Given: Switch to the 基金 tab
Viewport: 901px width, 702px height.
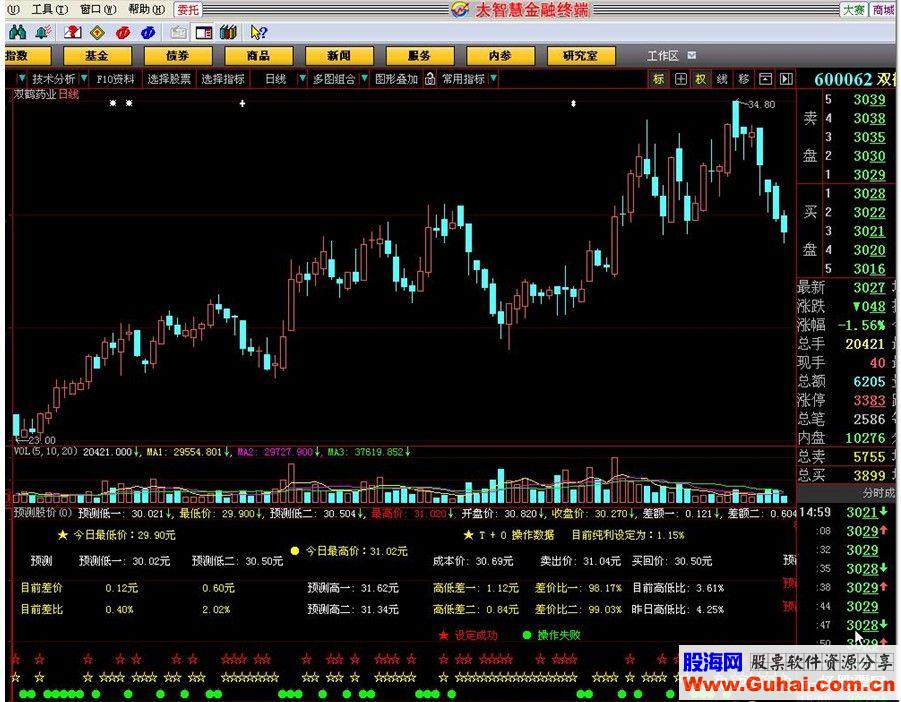Looking at the screenshot, I should click(97, 56).
